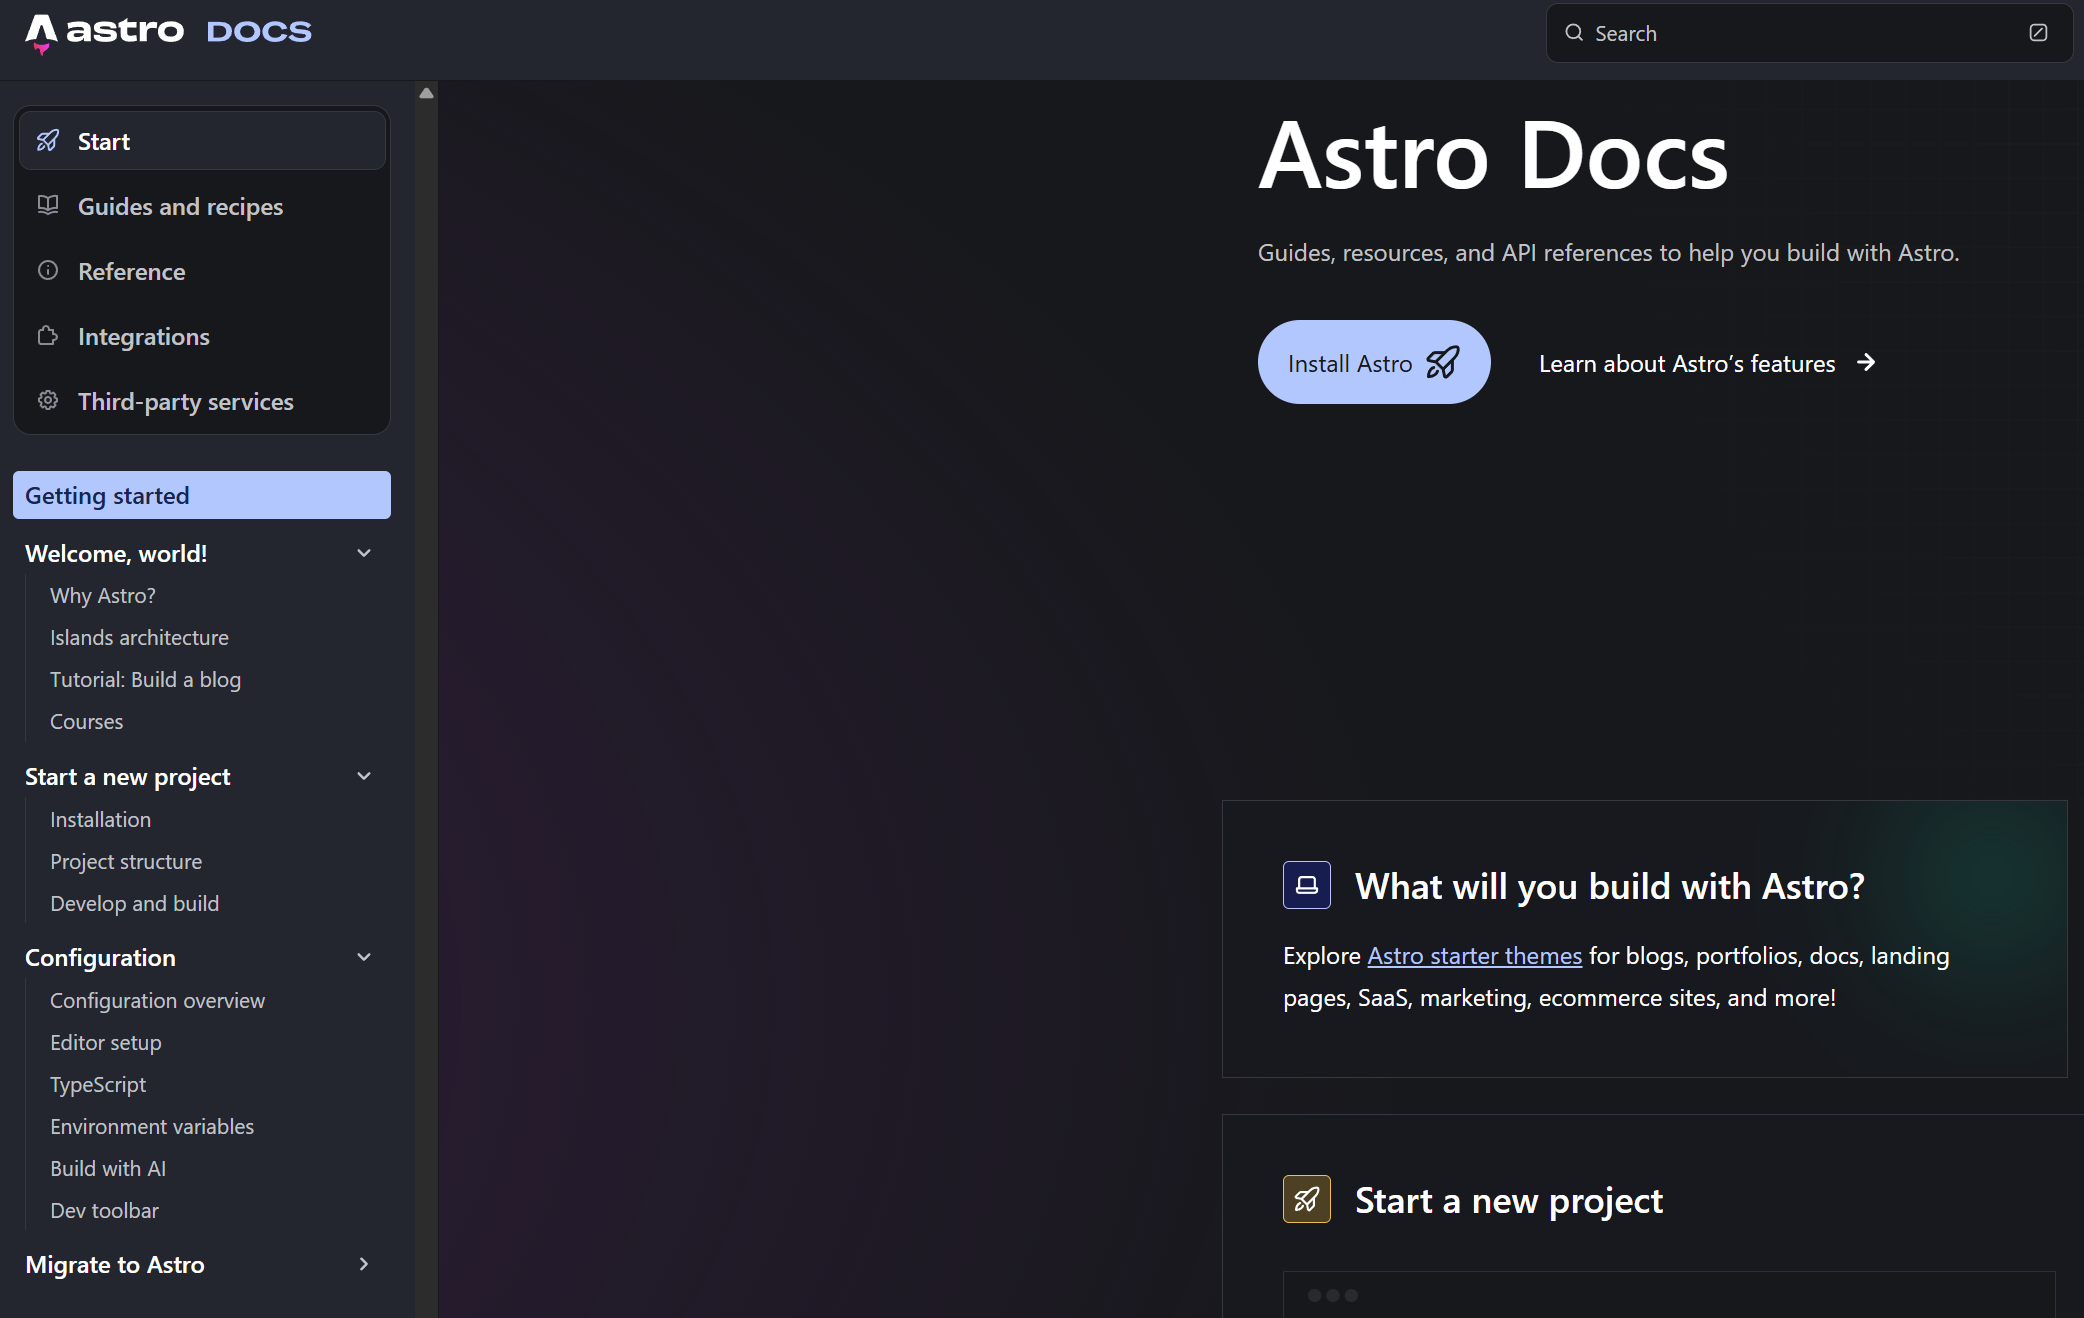
Task: Collapse the Start a new project group
Action: tap(364, 776)
